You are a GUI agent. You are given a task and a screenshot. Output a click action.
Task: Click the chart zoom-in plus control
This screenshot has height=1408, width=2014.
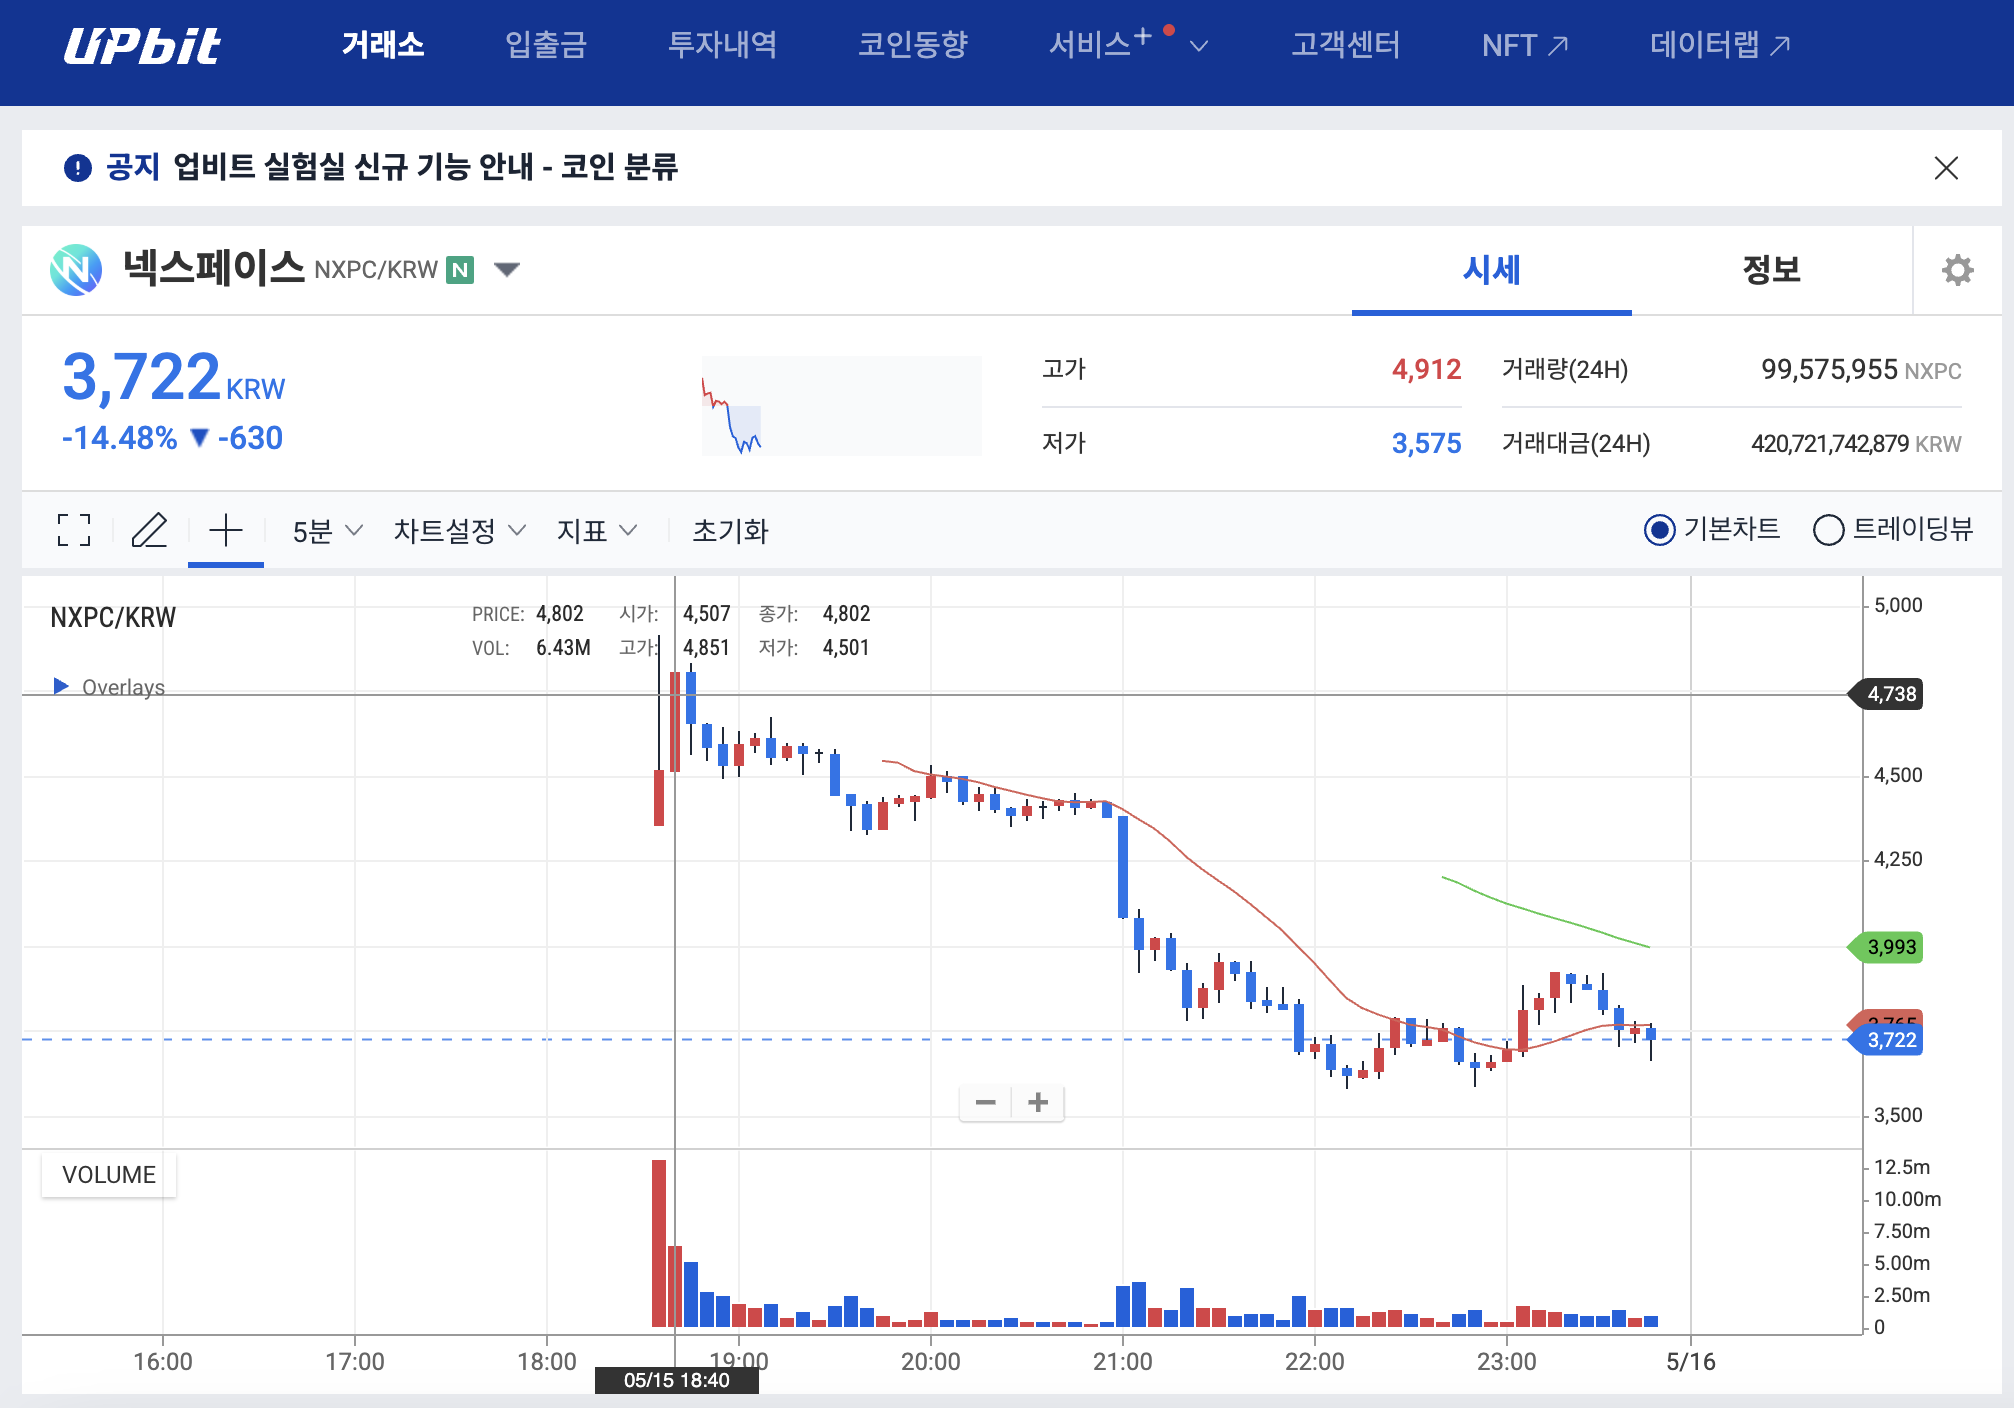click(x=1037, y=1101)
